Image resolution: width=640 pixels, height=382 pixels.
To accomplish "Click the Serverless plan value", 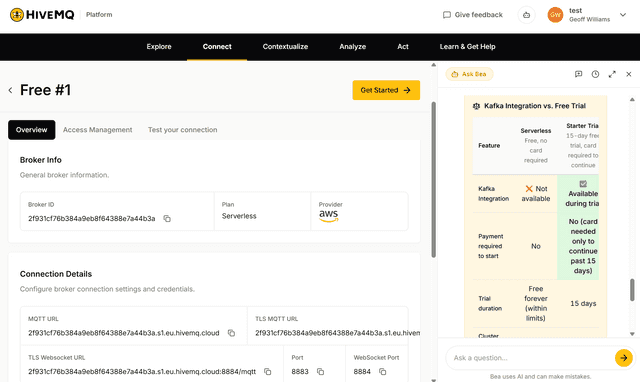I will (239, 216).
